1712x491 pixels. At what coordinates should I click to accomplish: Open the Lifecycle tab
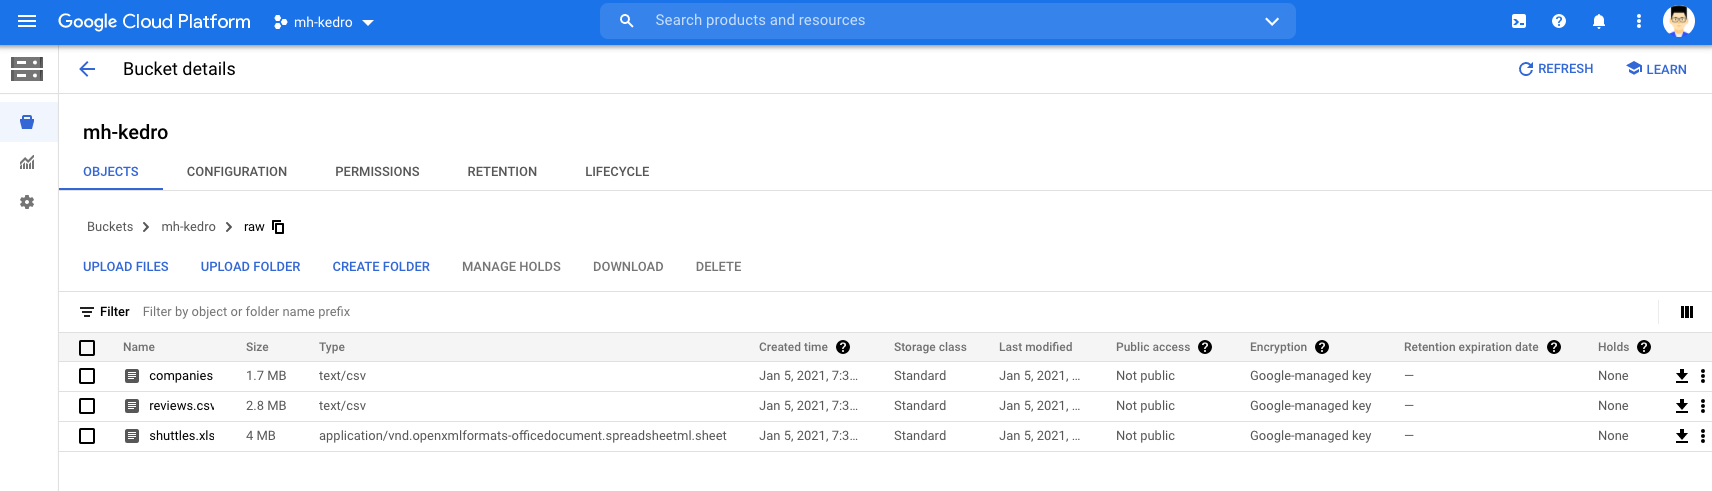pyautogui.click(x=617, y=172)
